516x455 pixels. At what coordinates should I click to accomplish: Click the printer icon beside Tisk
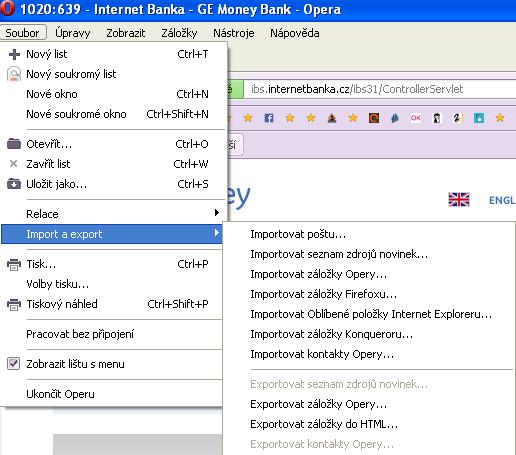pos(14,264)
